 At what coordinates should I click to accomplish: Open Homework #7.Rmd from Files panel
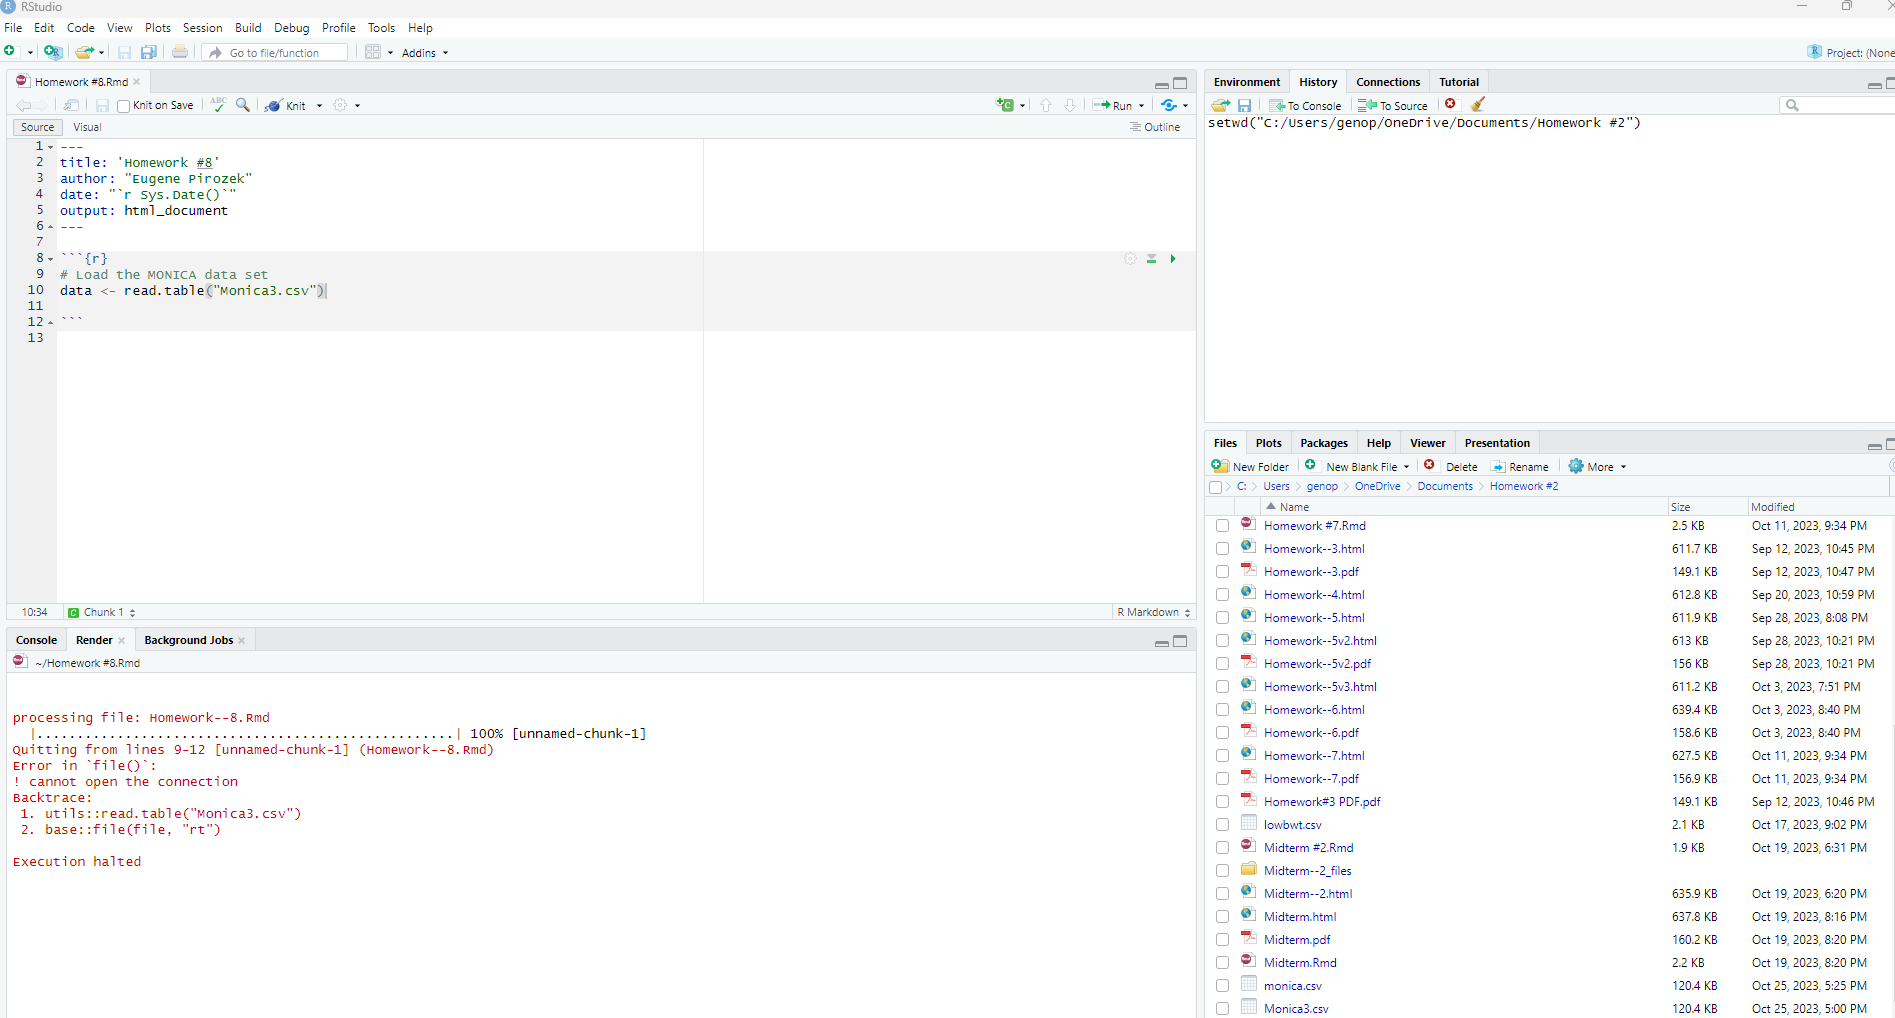click(1314, 525)
